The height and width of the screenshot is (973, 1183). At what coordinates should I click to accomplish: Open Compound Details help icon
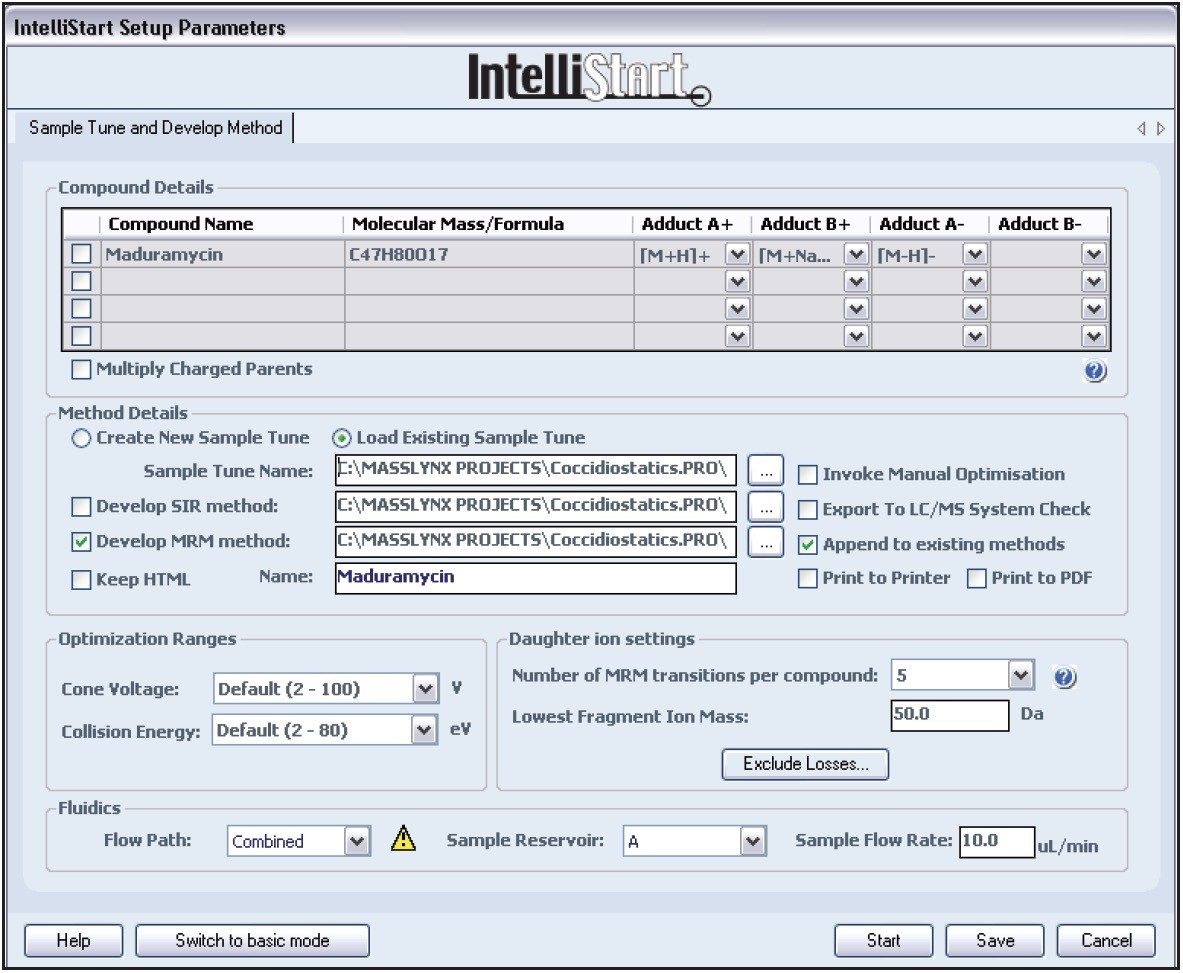tap(1095, 370)
